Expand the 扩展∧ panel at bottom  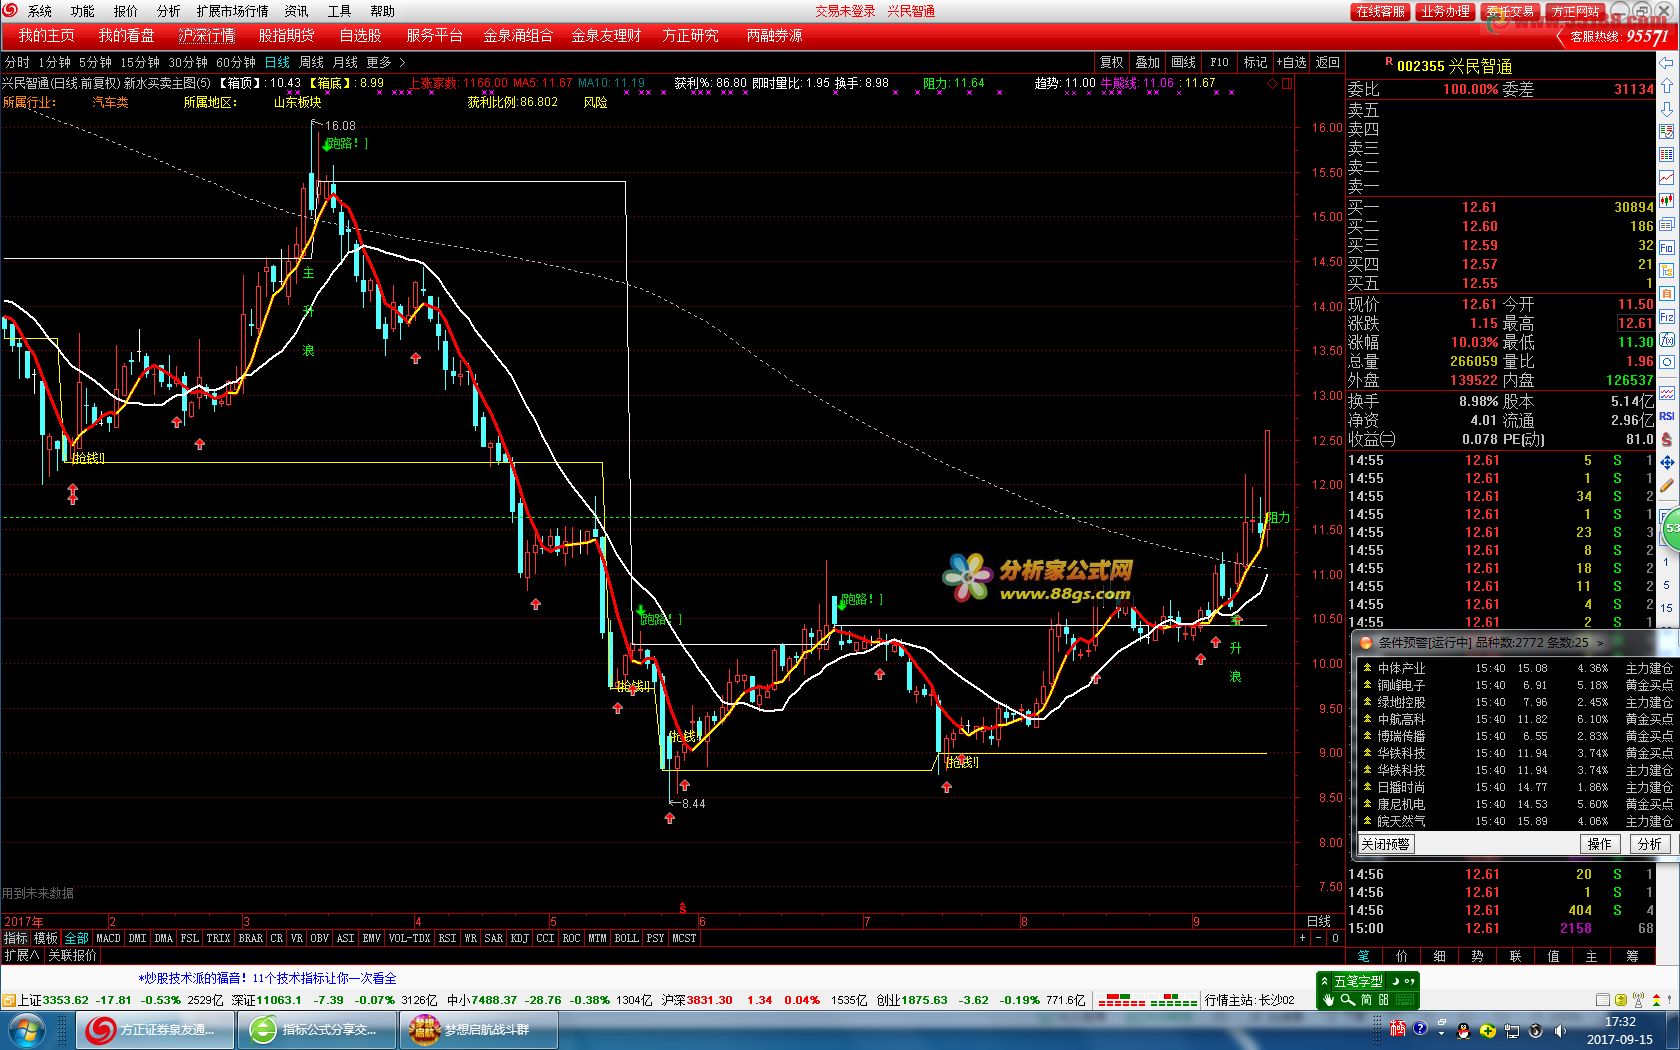point(21,955)
